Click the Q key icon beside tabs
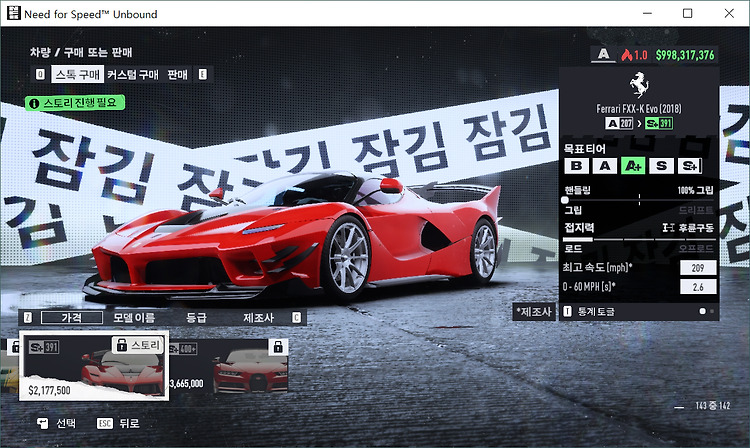Screen dimensions: 750x448 coord(40,75)
